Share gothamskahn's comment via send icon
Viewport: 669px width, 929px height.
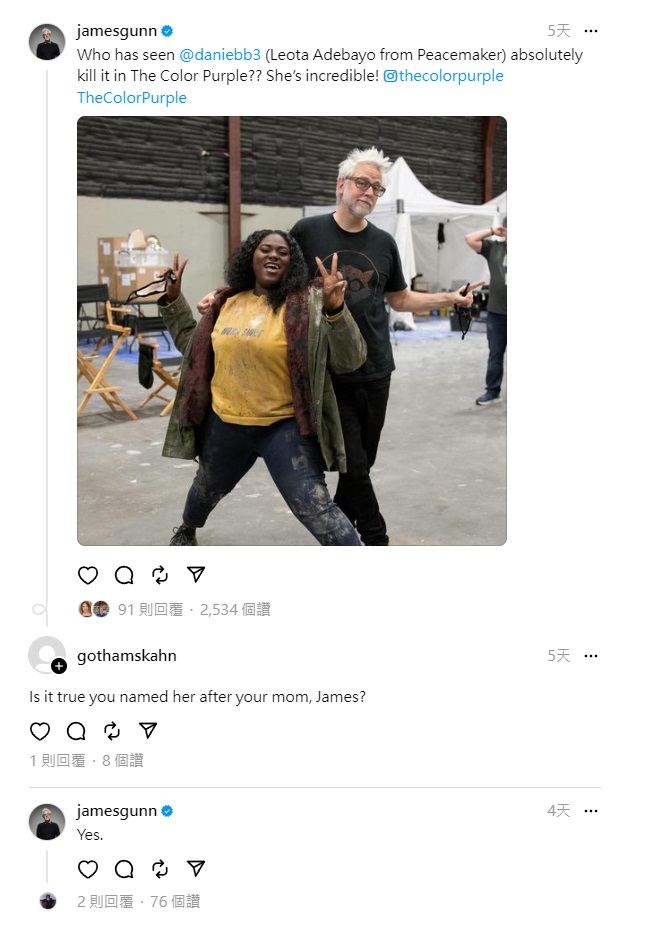click(x=148, y=731)
